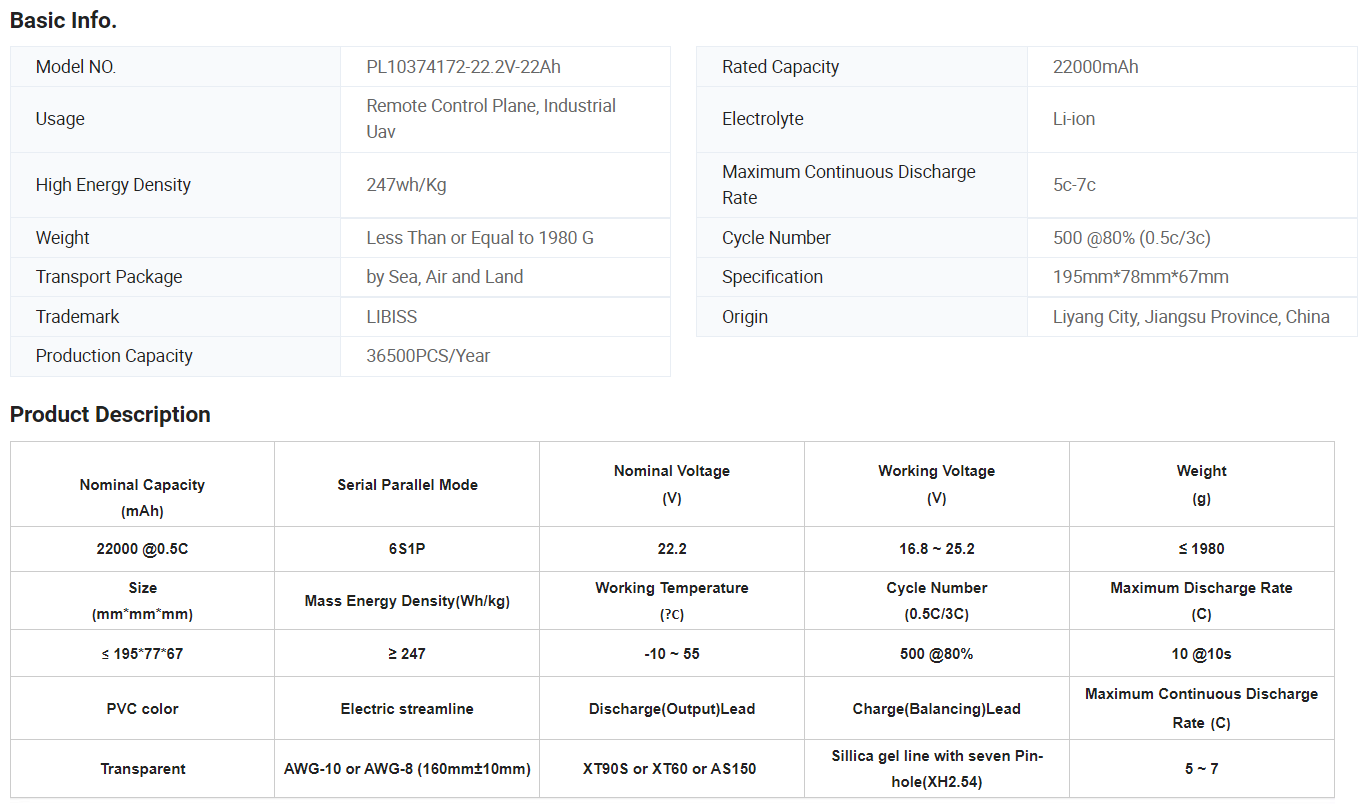Click the Rated Capacity 22000mAh value
Image resolution: width=1366 pixels, height=804 pixels.
[x=1095, y=67]
